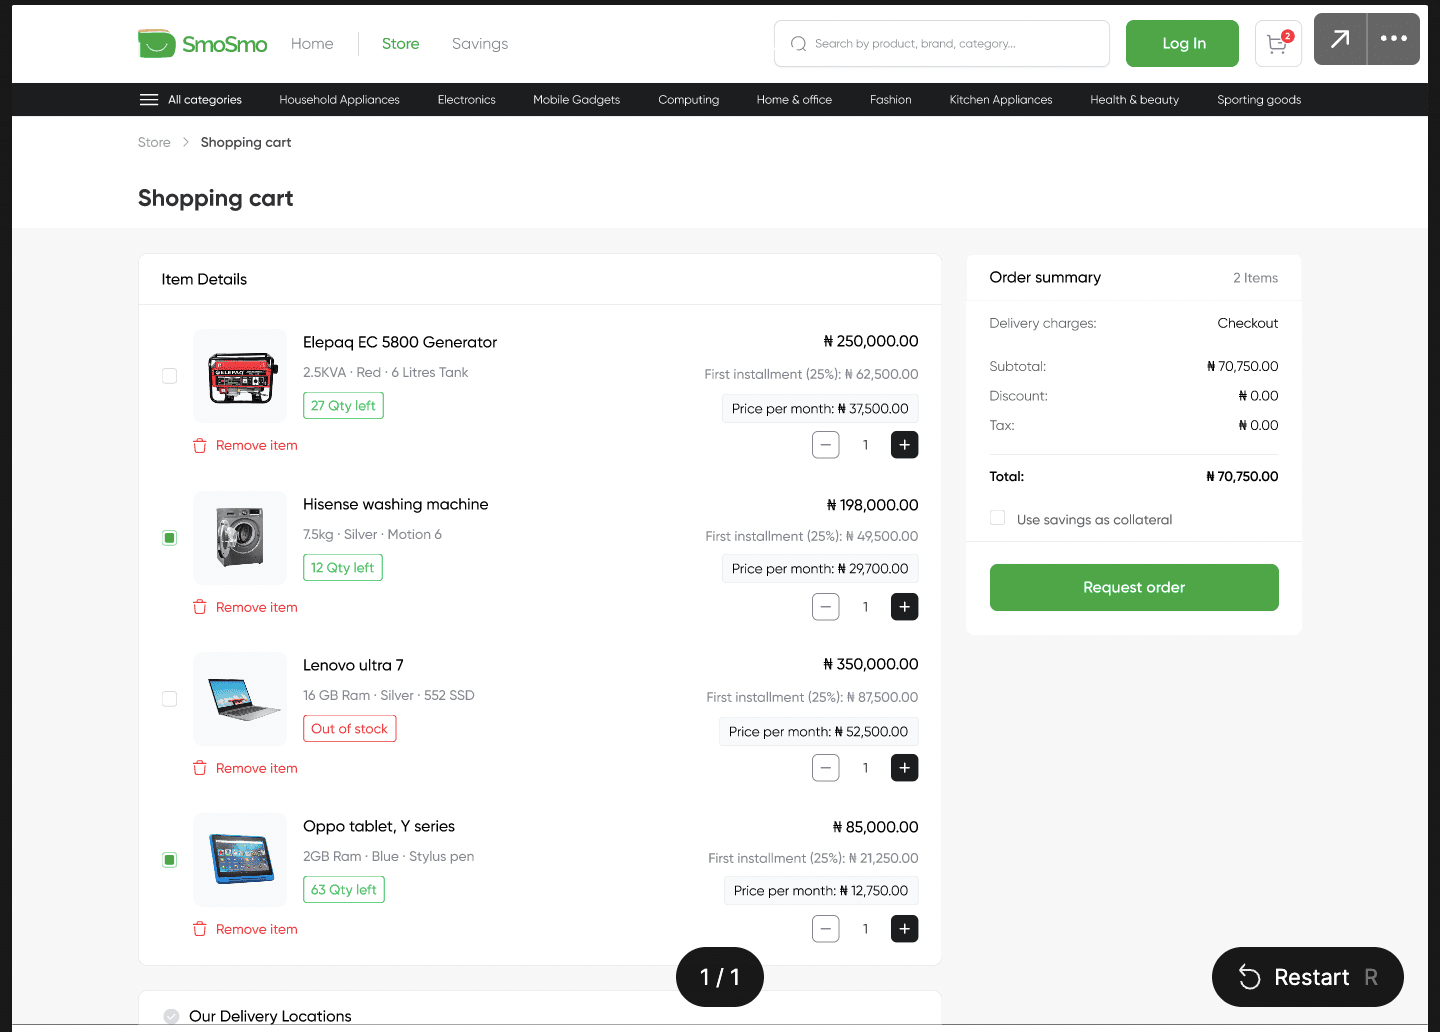Increase quantity of Hisense washing machine
Screen dimensions: 1440x1032
point(905,607)
